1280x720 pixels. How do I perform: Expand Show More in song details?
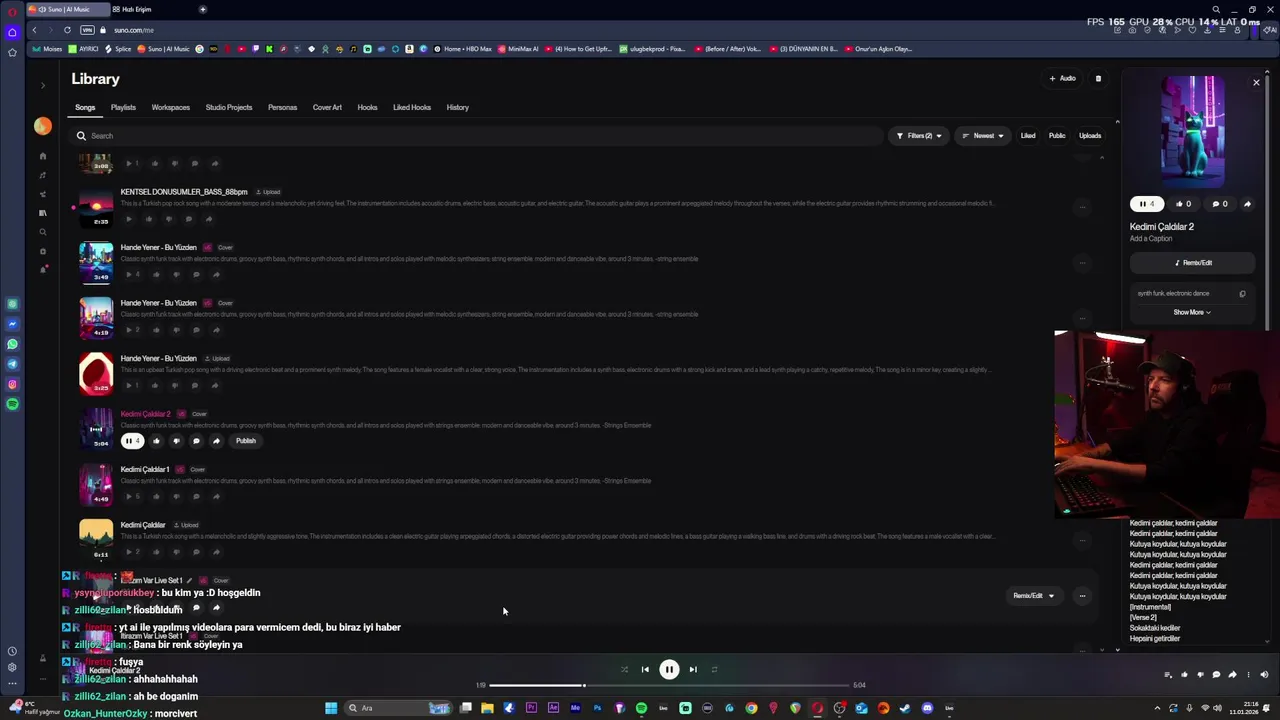1192,312
